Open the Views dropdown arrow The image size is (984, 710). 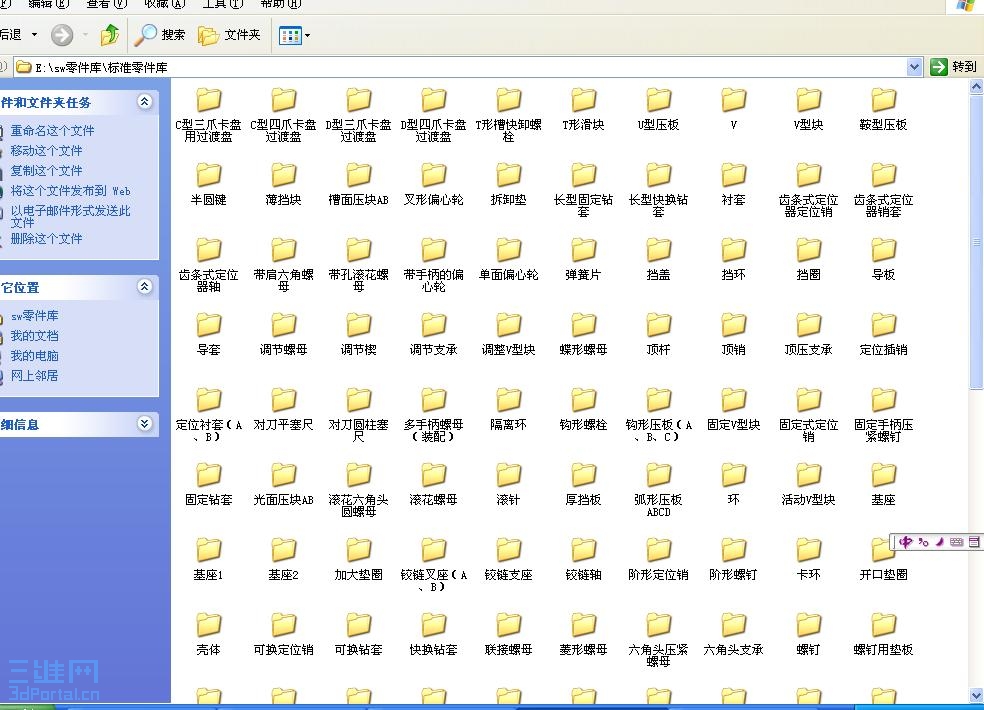point(308,36)
